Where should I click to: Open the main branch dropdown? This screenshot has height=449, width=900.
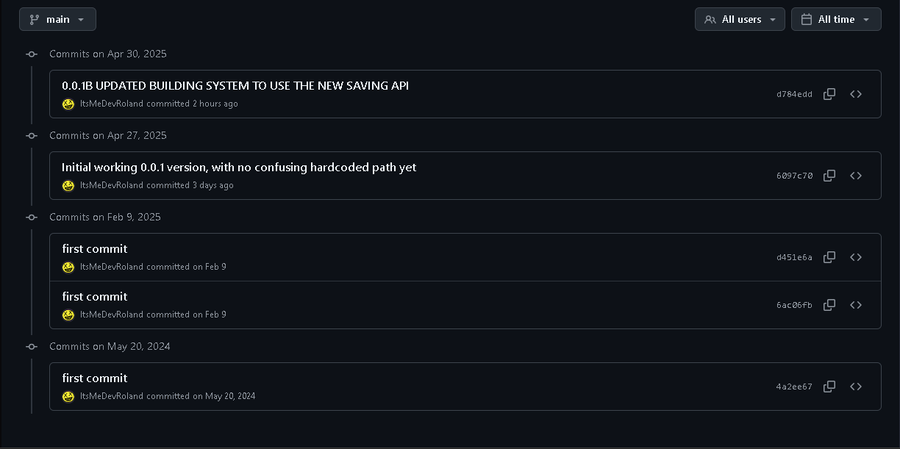[57, 20]
